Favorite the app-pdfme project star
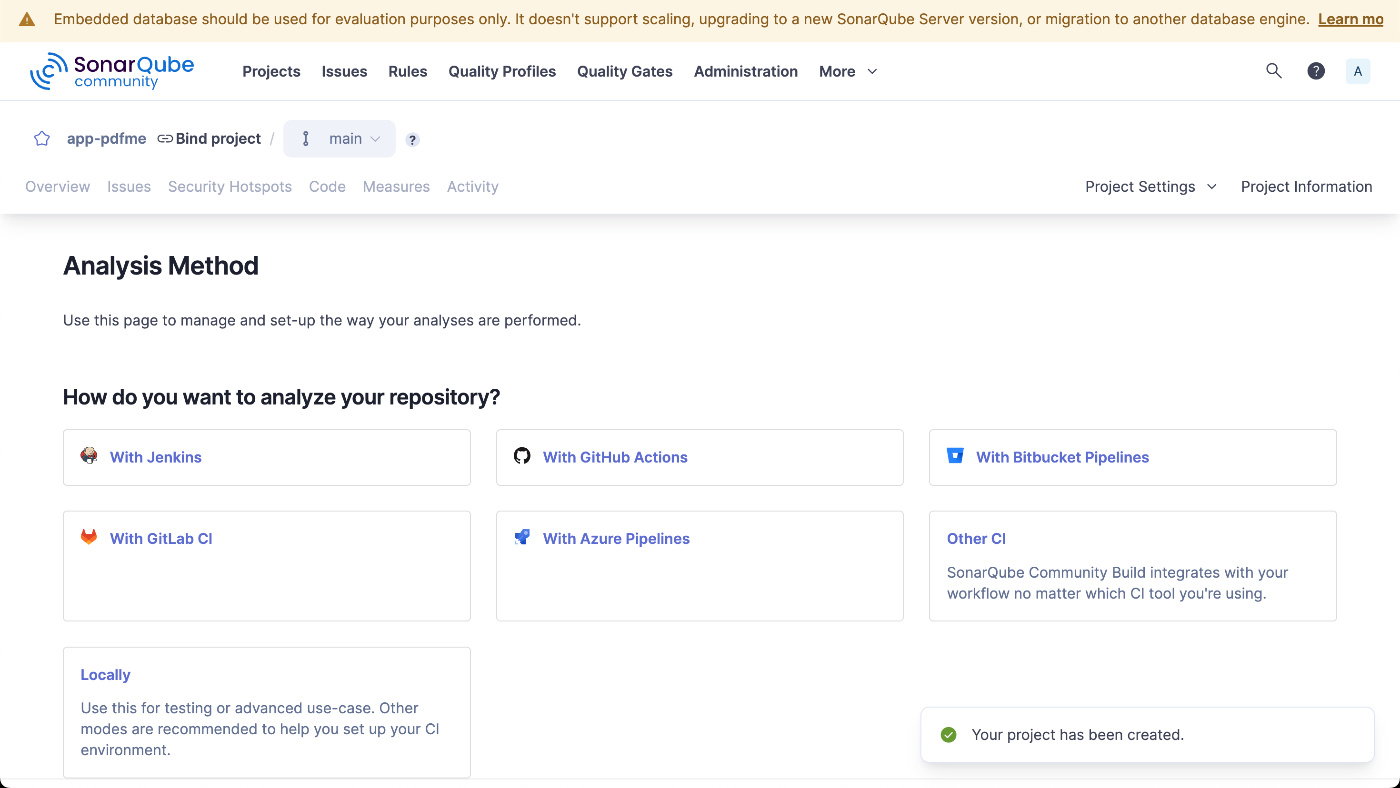Screen dimensions: 1400x788 [x=42, y=139]
